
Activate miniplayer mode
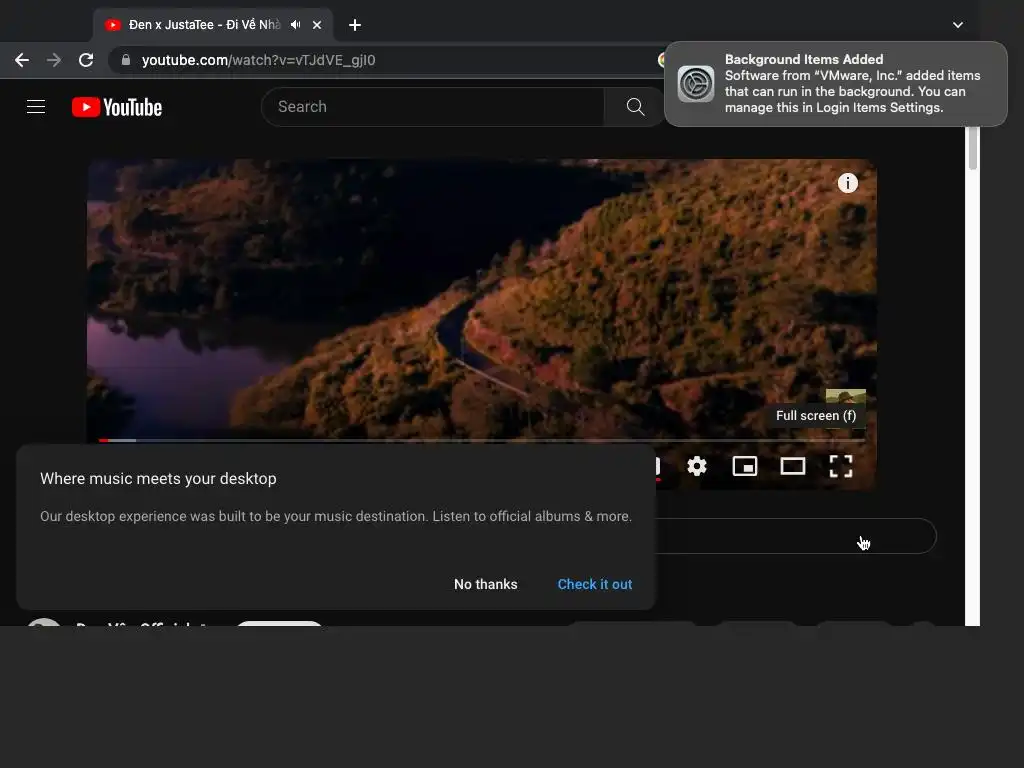tap(744, 466)
